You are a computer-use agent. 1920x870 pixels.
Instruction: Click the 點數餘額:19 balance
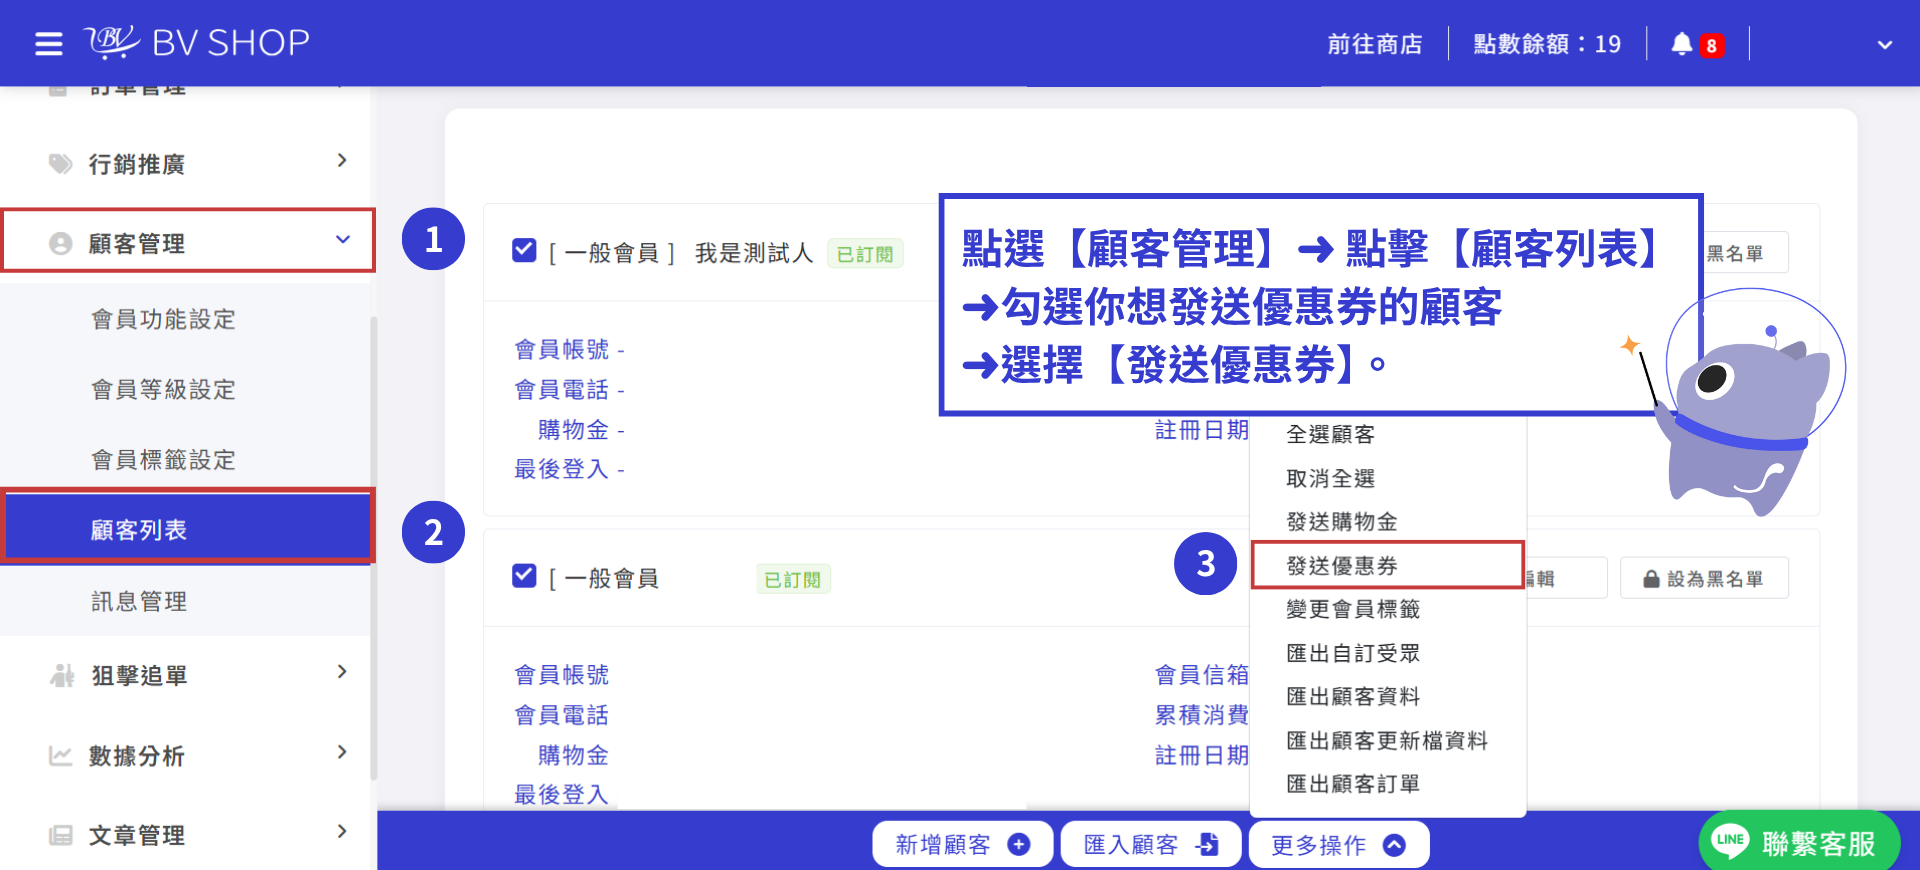tap(1547, 44)
